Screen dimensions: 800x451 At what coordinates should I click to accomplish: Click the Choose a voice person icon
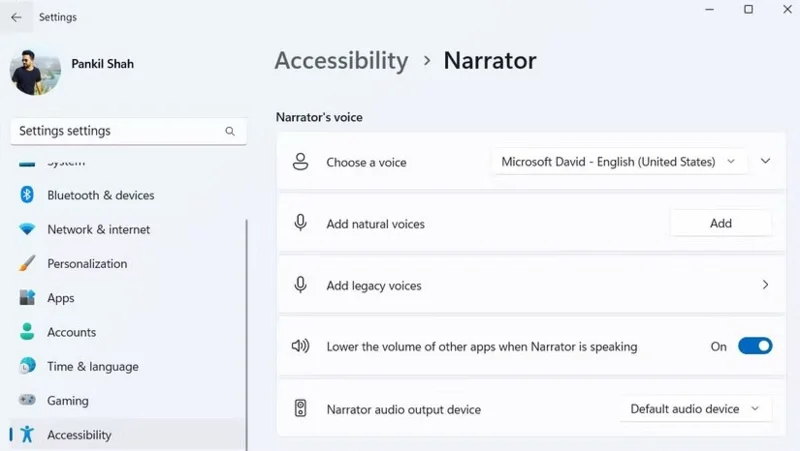(x=301, y=162)
